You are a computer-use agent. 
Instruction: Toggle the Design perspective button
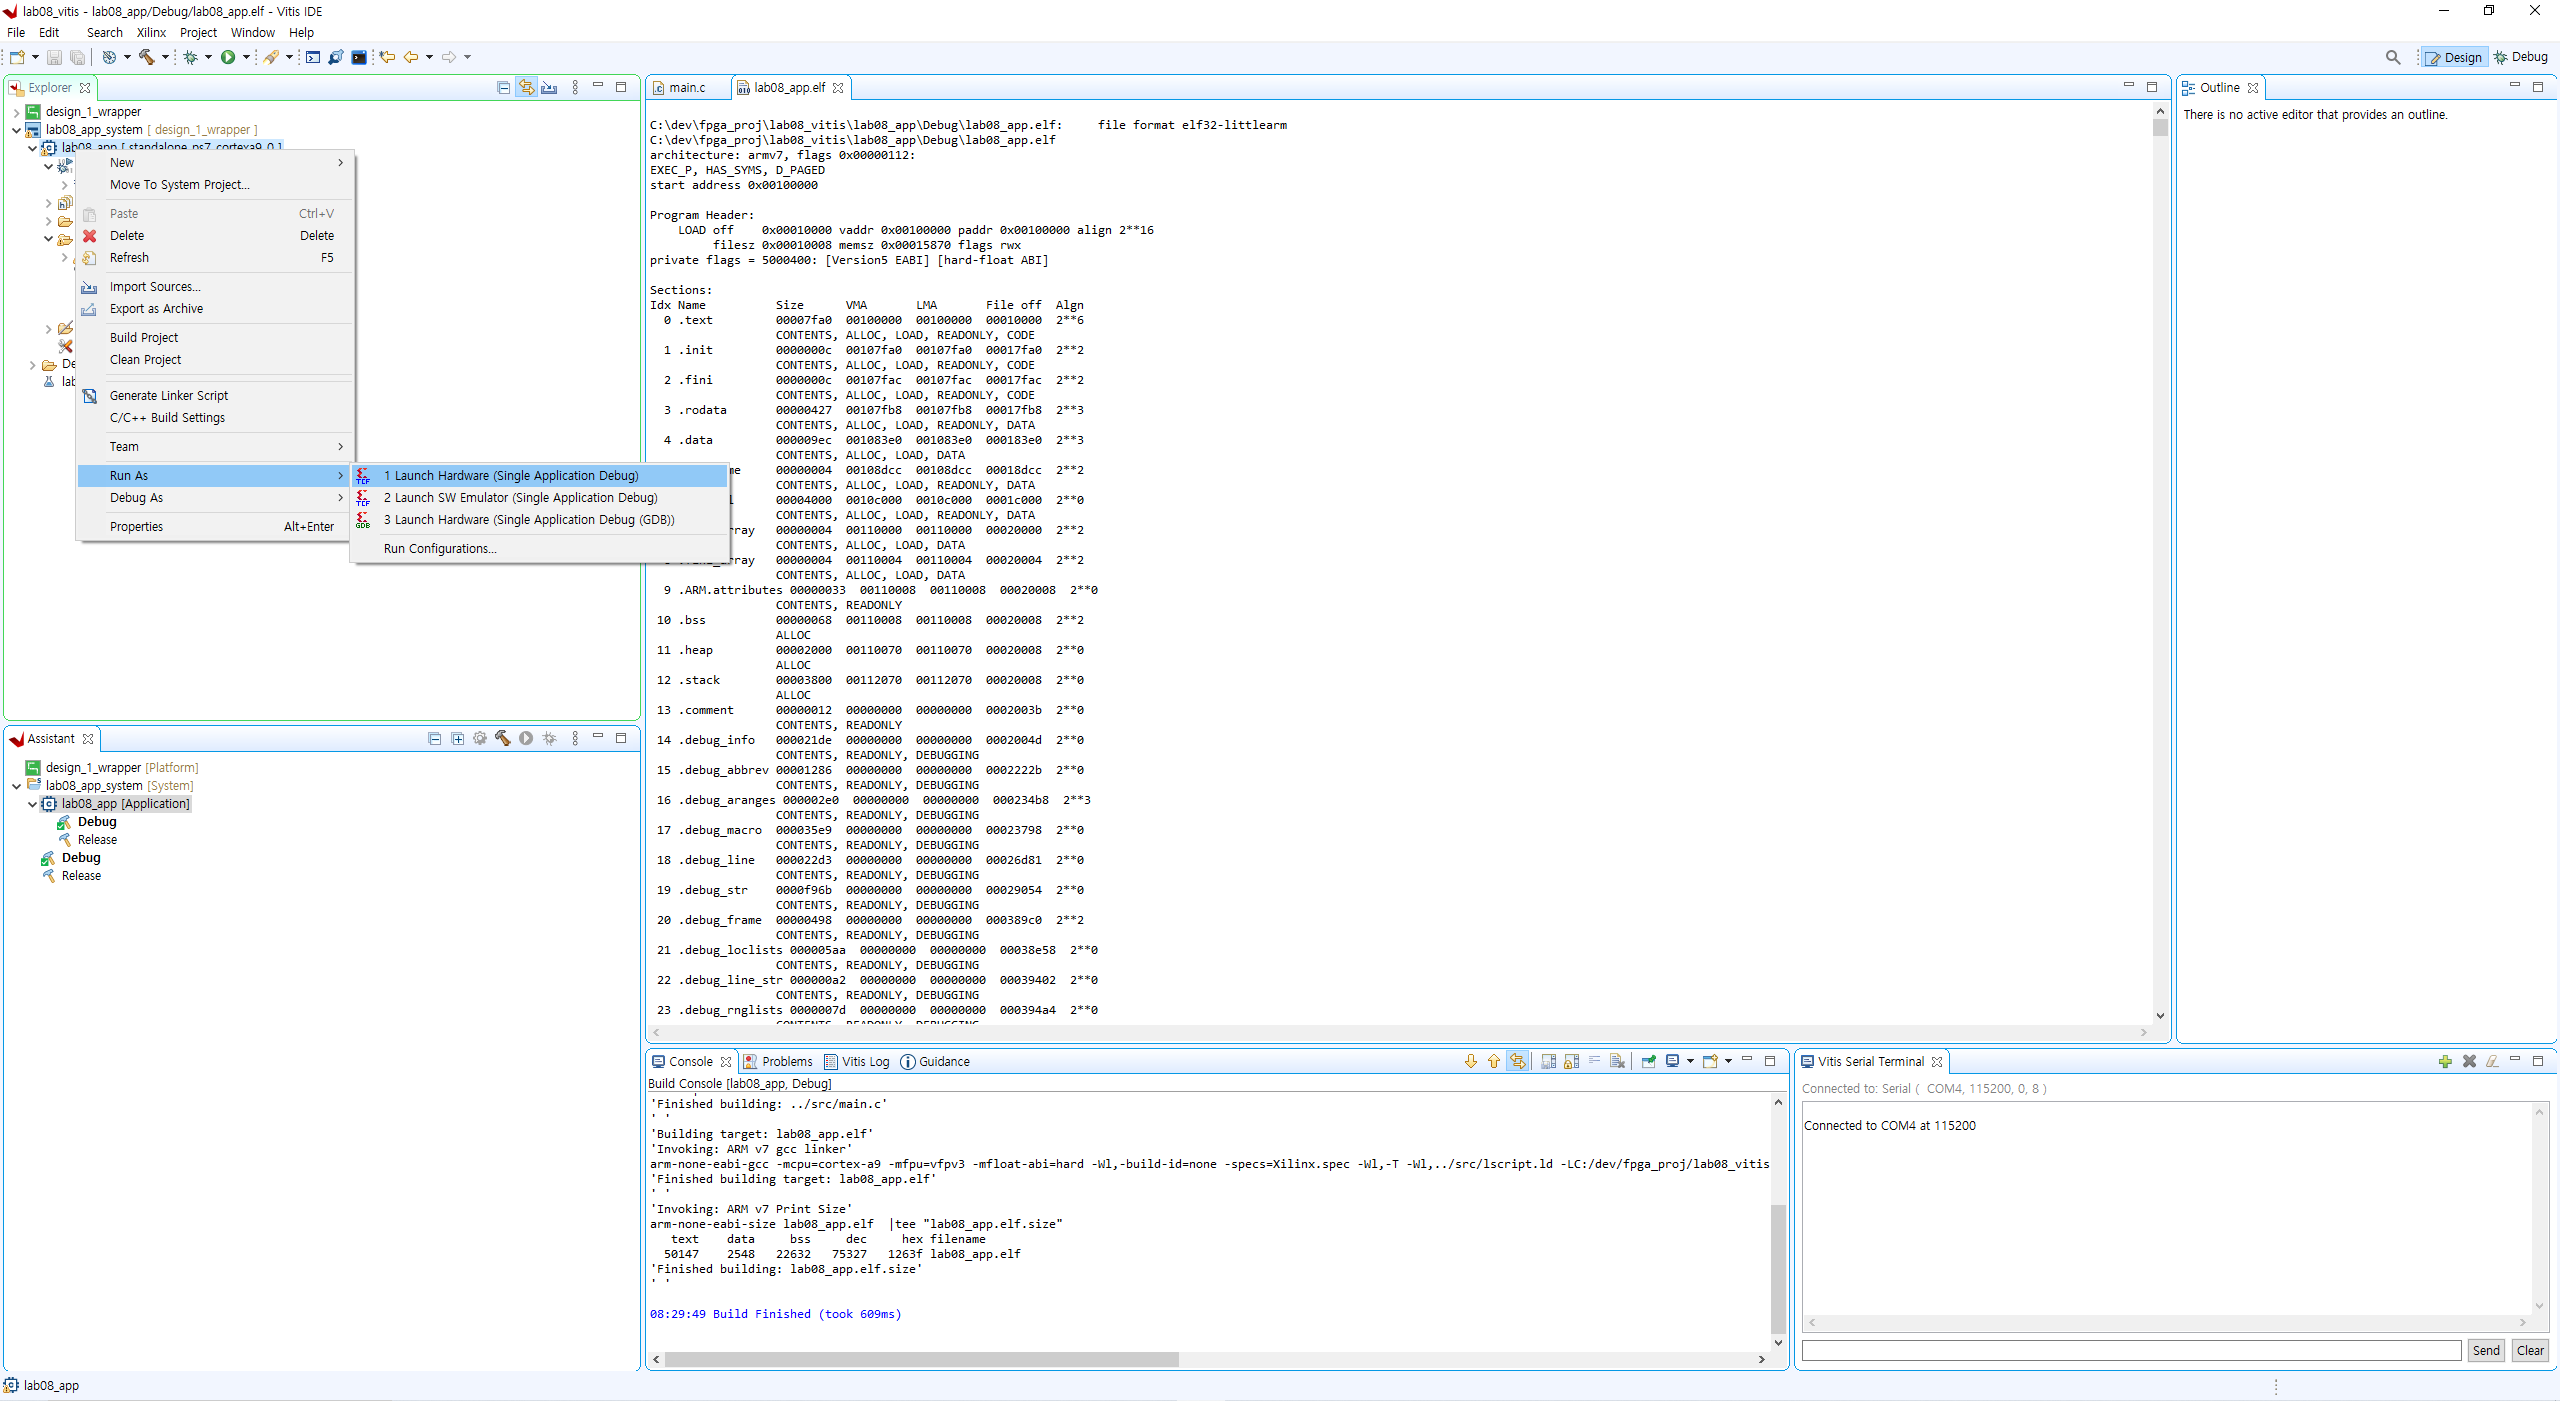(2453, 57)
